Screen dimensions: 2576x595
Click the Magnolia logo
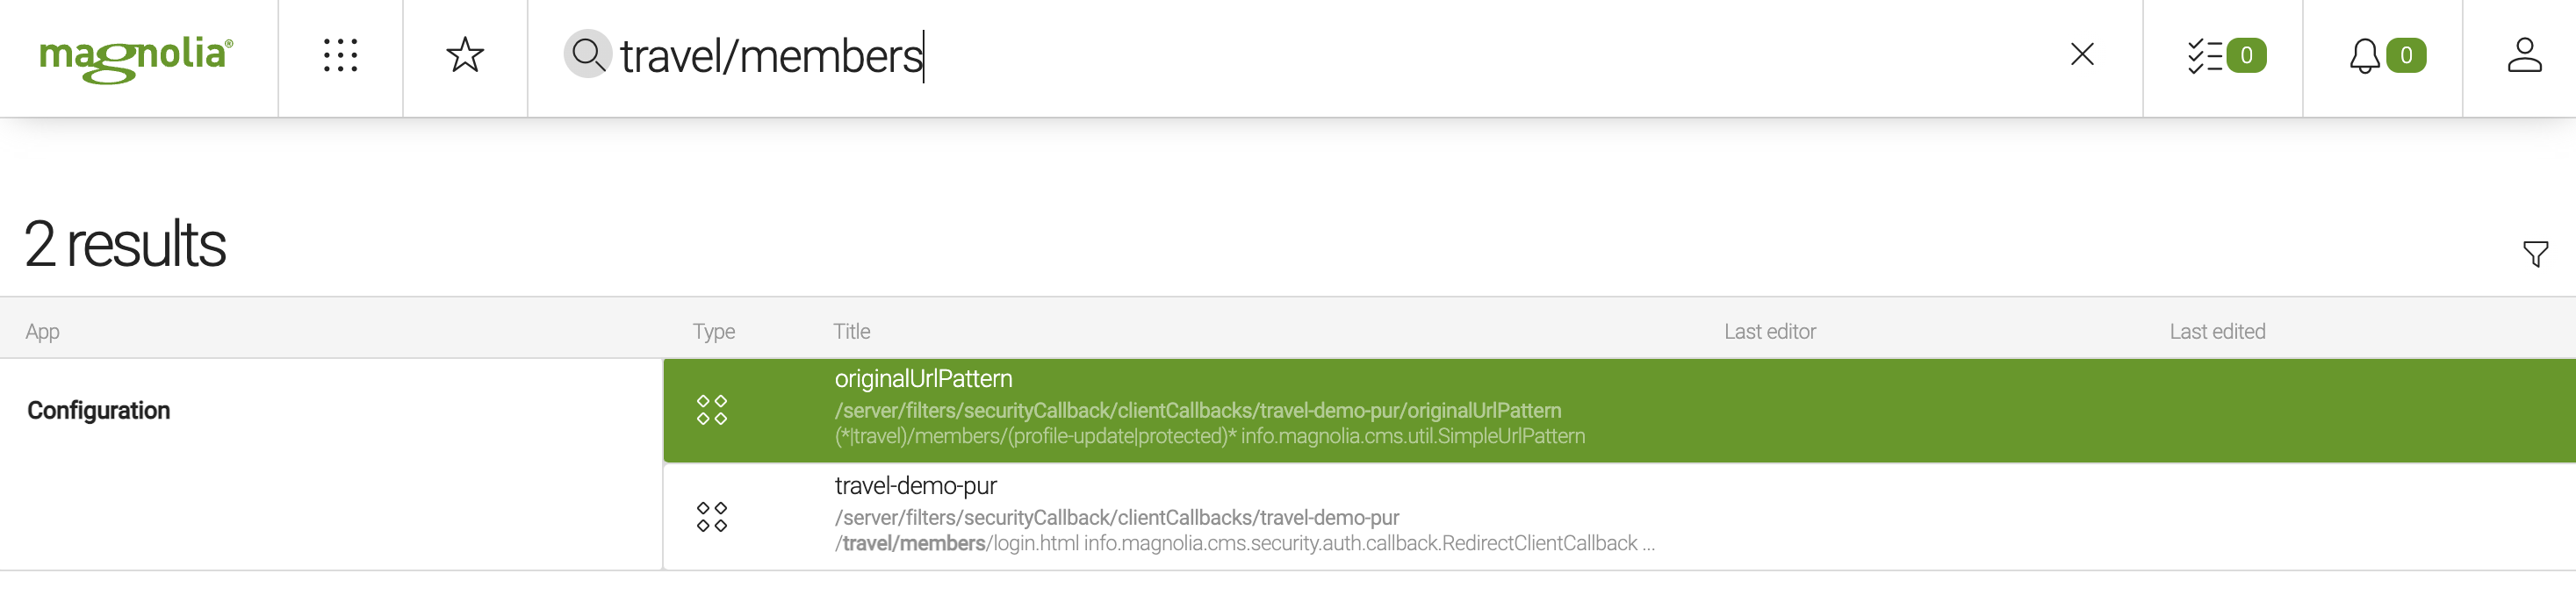pyautogui.click(x=136, y=57)
